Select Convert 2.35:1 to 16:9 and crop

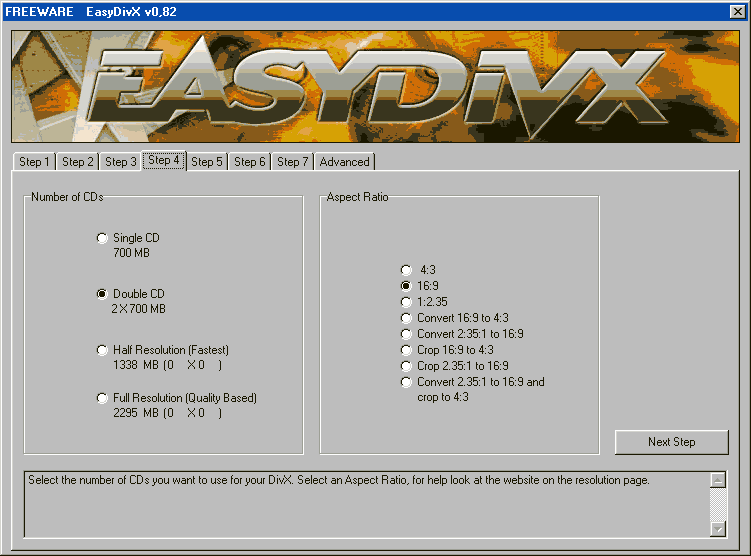click(x=406, y=382)
